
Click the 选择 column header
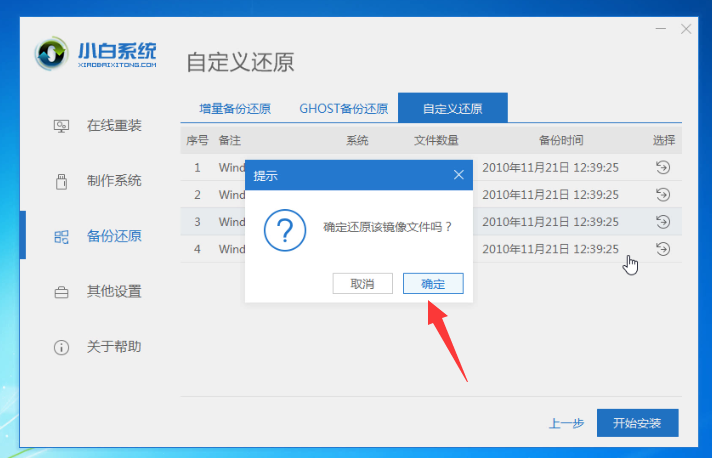point(664,140)
